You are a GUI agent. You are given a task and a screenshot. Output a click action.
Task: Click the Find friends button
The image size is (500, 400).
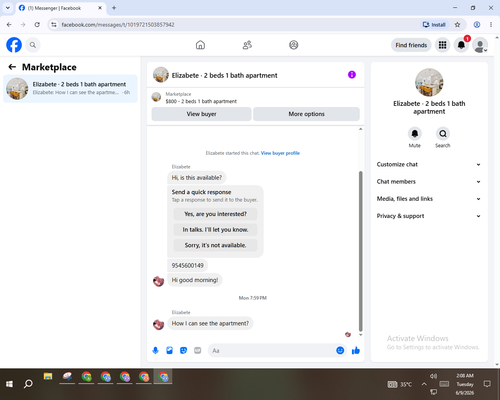[411, 45]
